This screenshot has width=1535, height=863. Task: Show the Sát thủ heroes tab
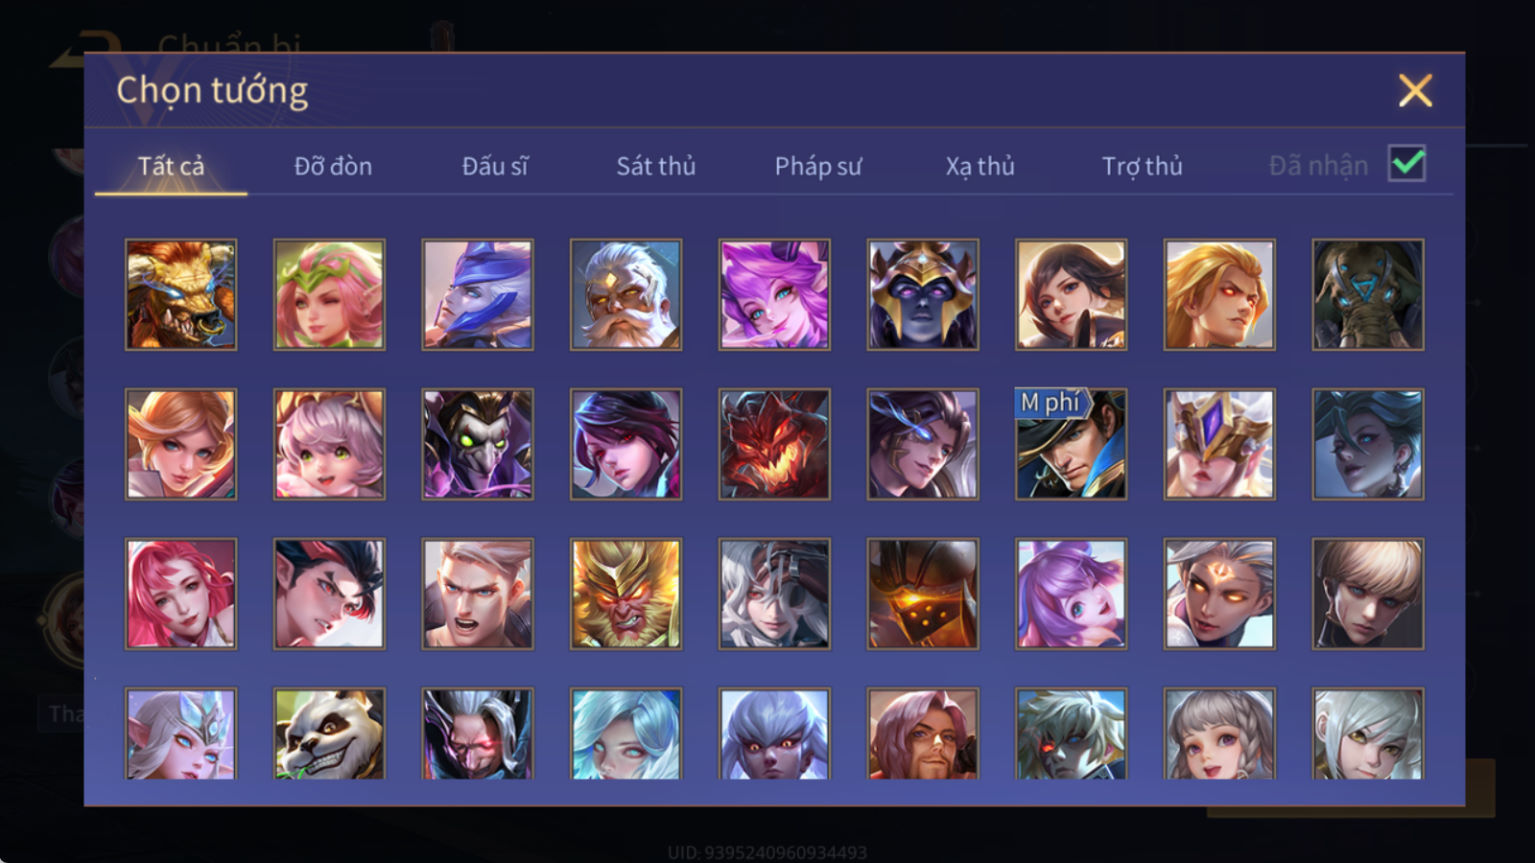click(656, 166)
